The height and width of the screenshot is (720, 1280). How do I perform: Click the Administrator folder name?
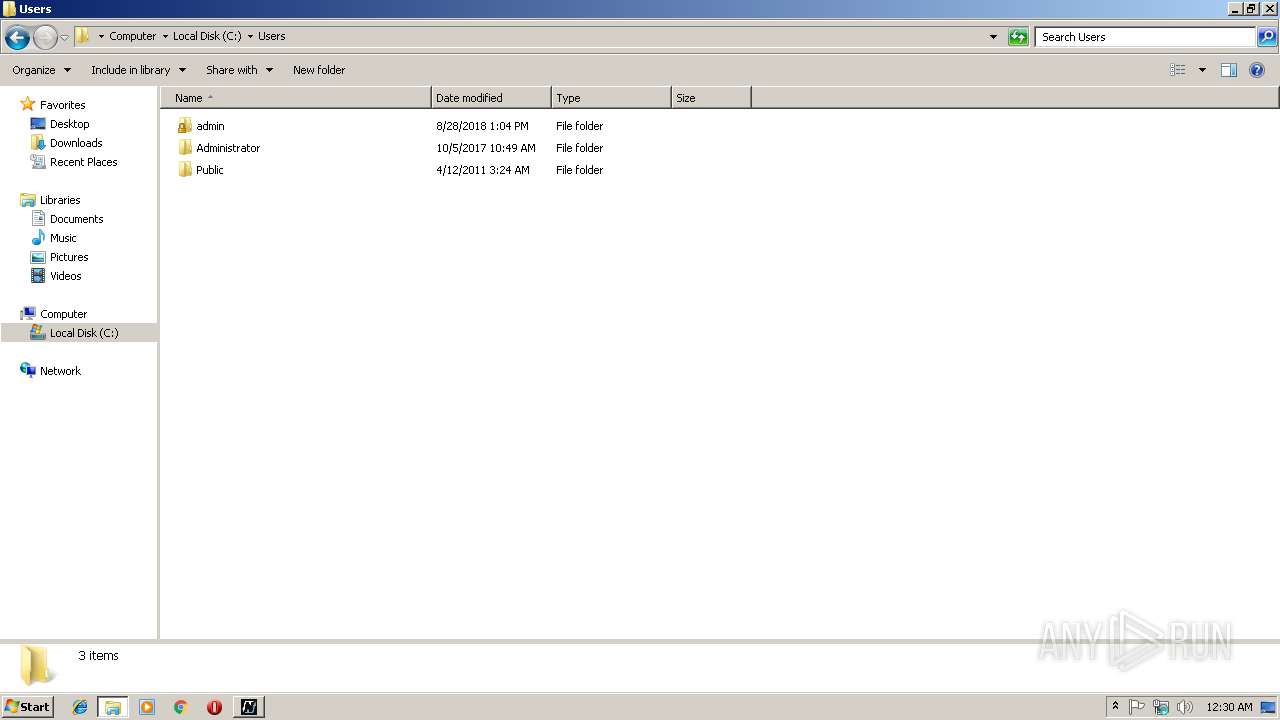click(x=228, y=148)
